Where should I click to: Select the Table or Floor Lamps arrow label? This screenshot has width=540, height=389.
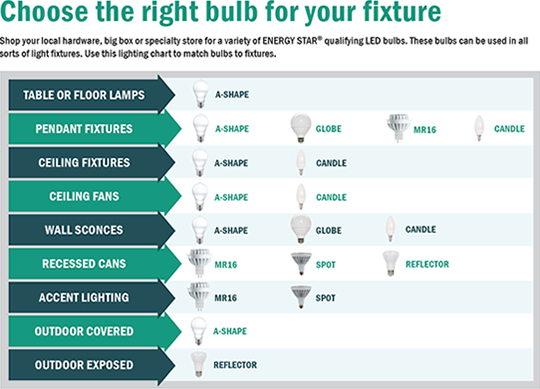[x=92, y=95]
